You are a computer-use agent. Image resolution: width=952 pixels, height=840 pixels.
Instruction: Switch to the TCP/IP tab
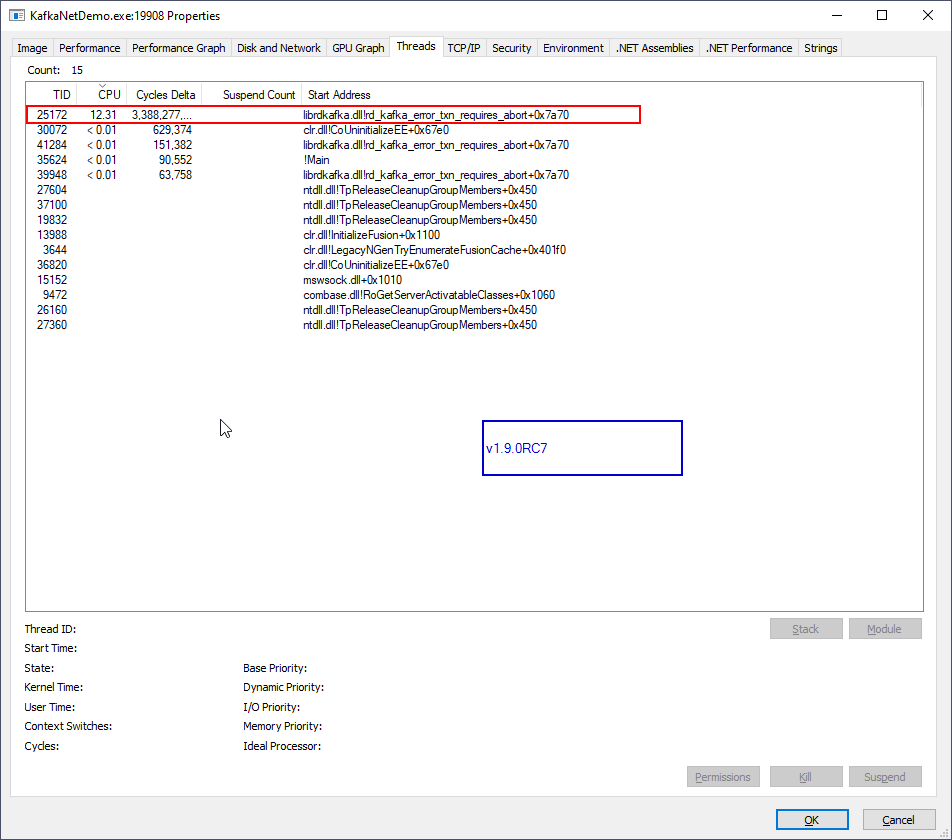click(463, 47)
